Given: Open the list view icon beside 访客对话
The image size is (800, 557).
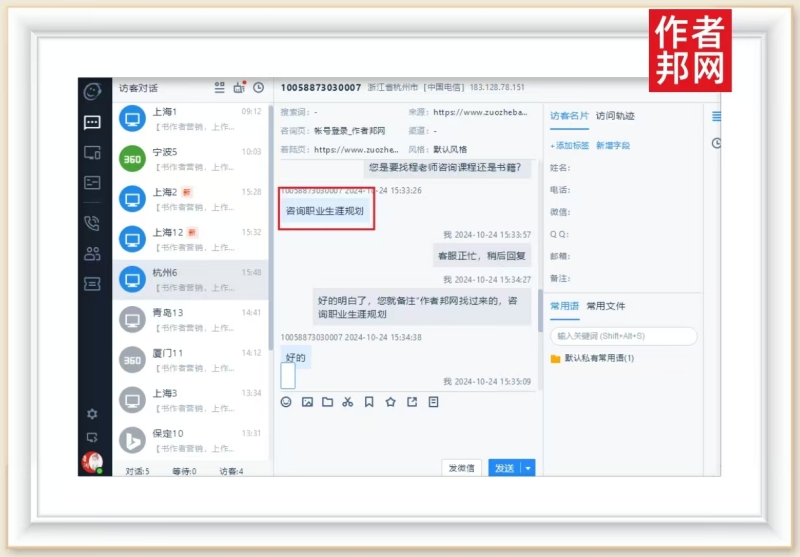Looking at the screenshot, I should tap(220, 88).
